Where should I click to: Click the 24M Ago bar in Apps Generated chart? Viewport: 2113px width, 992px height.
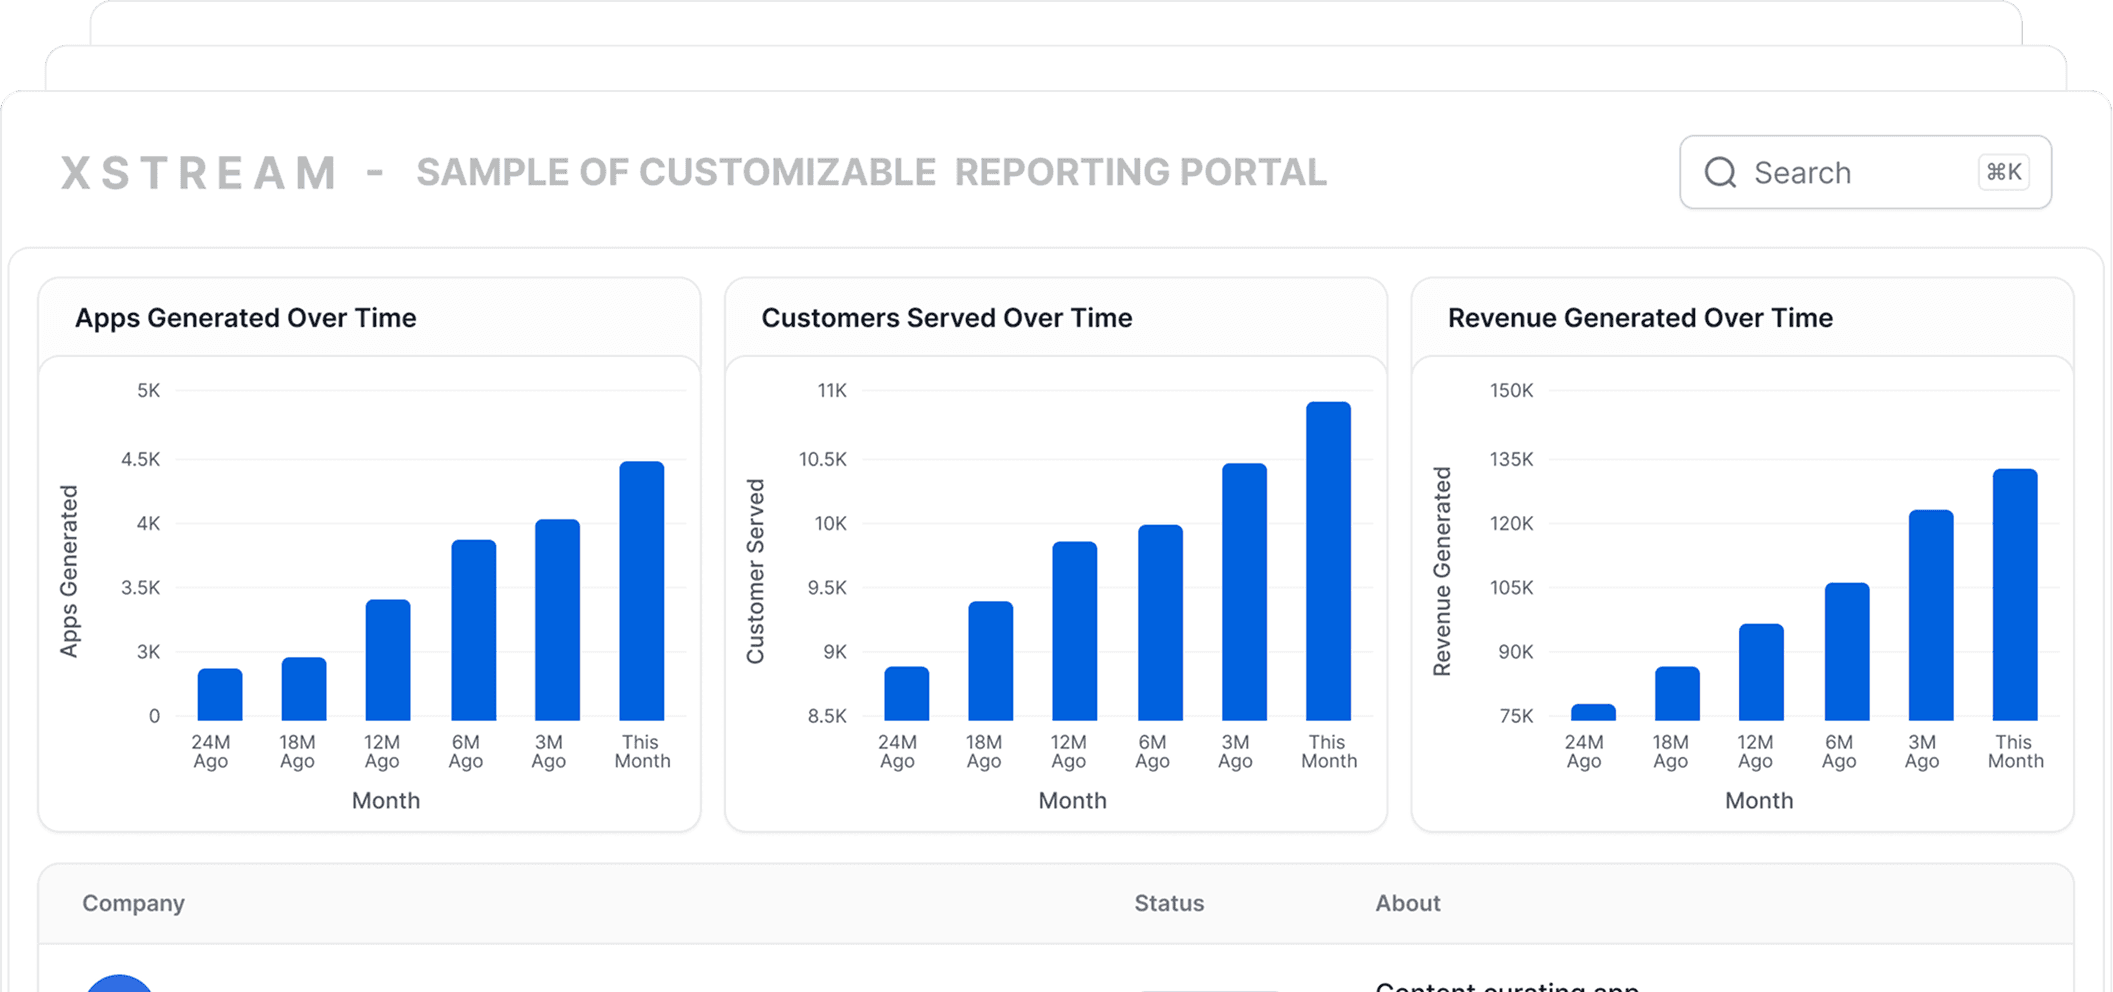click(x=220, y=694)
